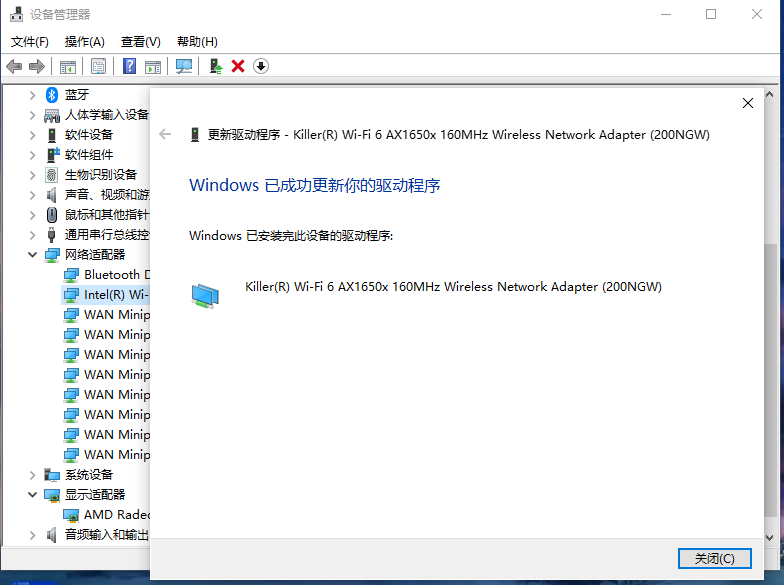Open the 操作(A) menu

click(x=84, y=42)
